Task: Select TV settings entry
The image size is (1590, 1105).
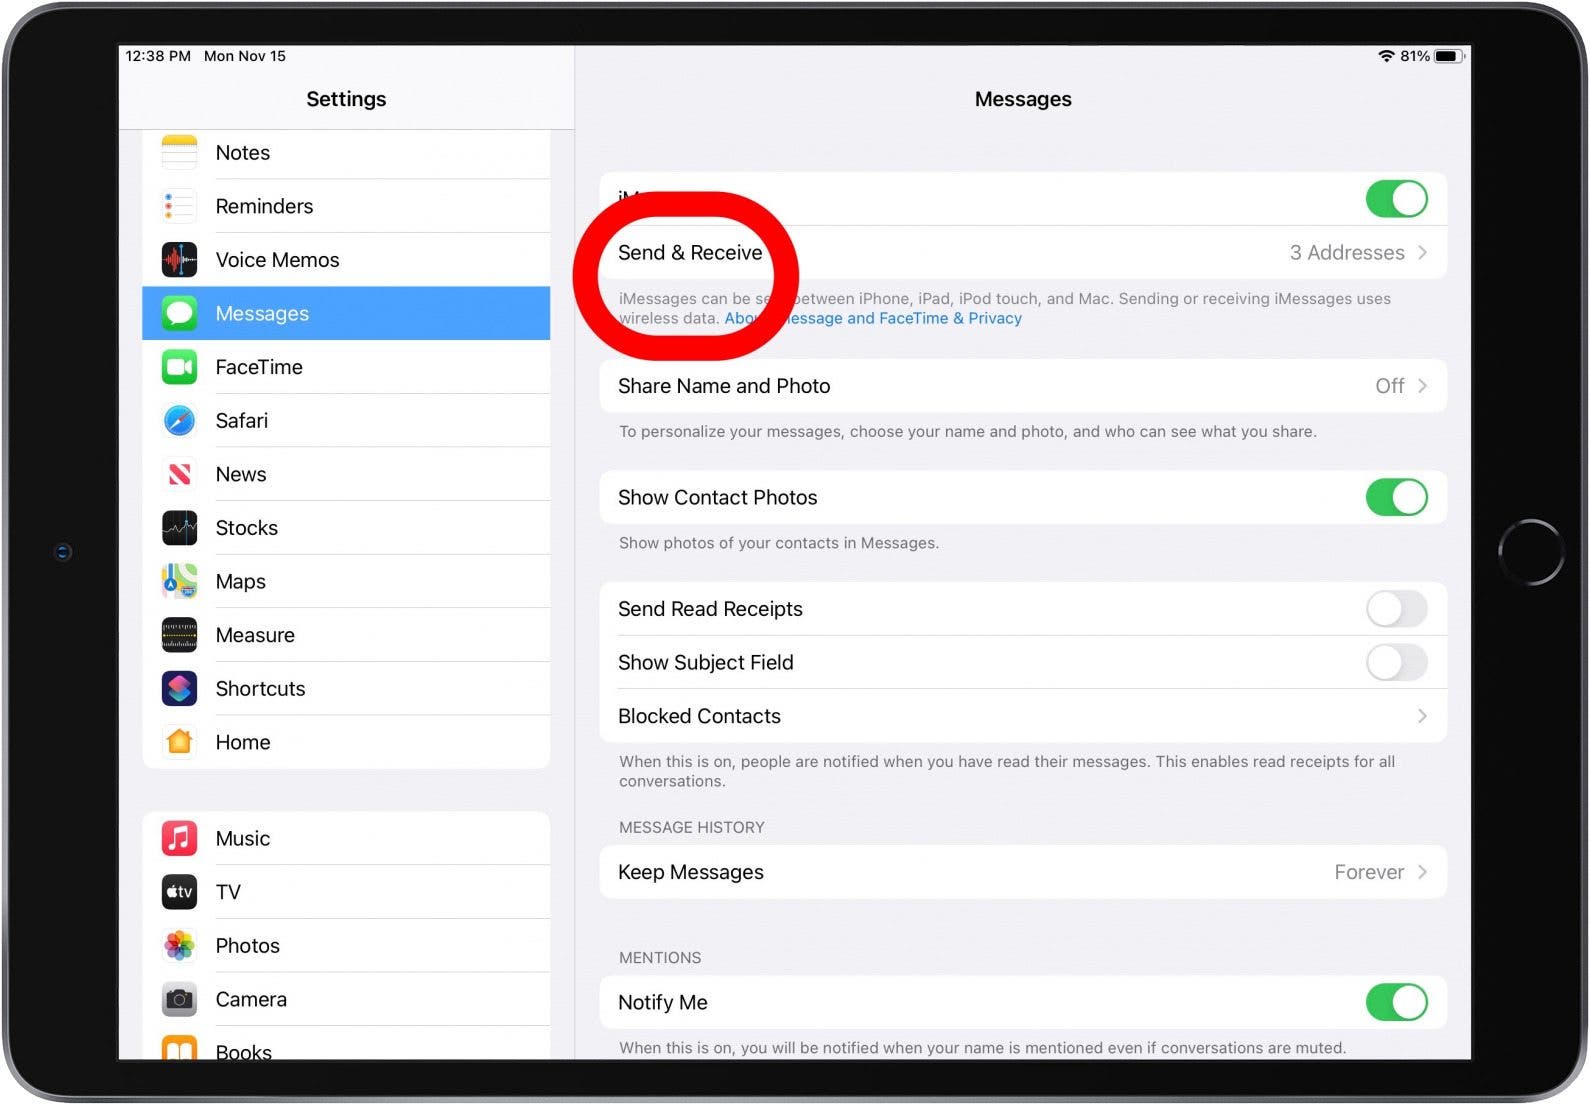Action: click(x=346, y=892)
